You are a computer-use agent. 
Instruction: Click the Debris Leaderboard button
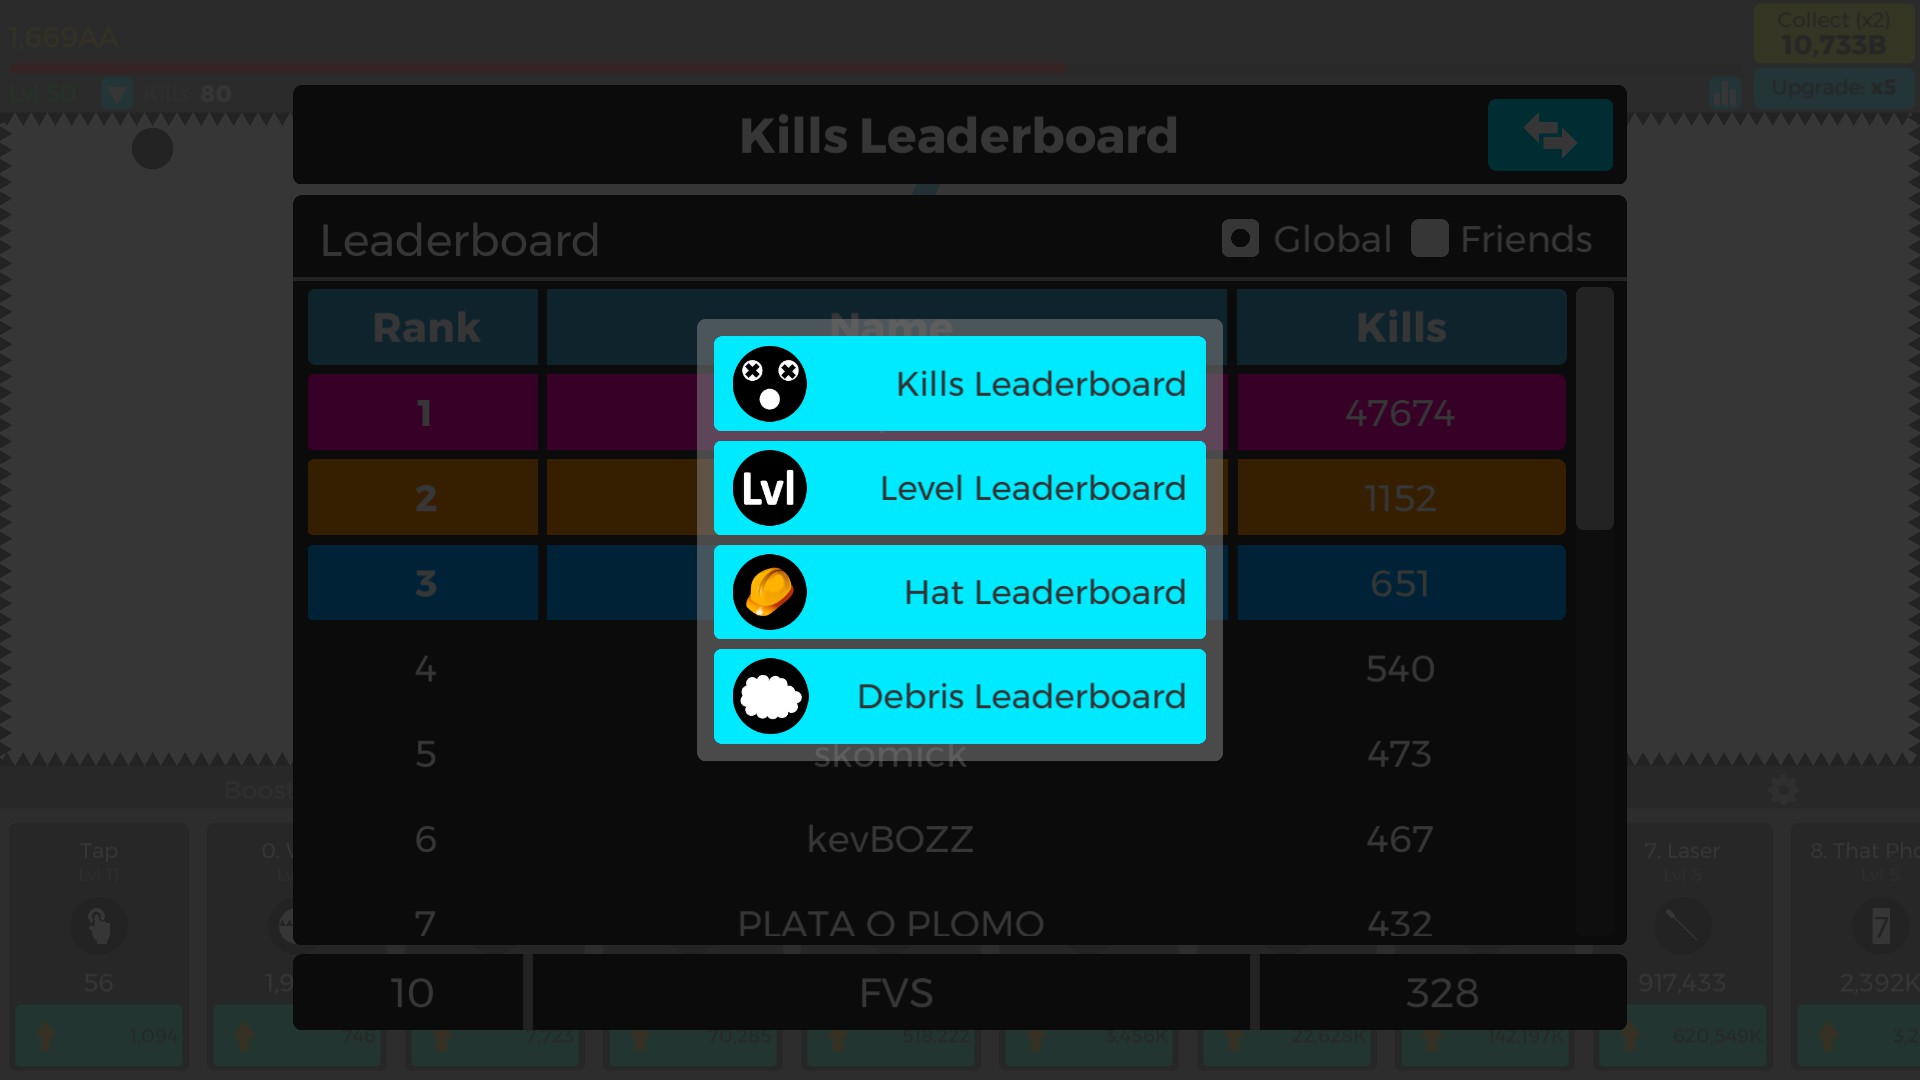tap(960, 696)
